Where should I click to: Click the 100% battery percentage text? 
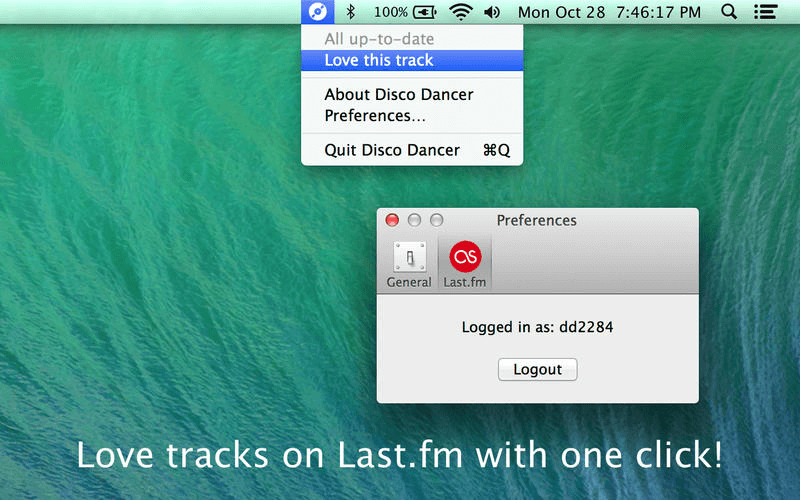[x=391, y=12]
